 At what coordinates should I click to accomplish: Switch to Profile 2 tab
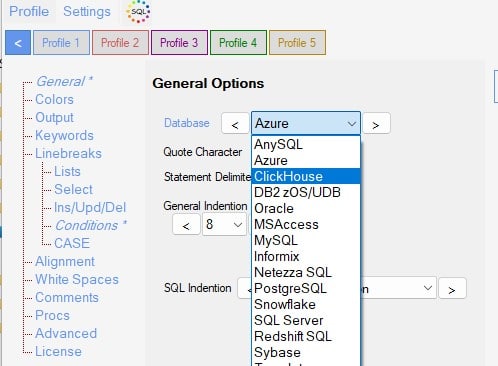click(120, 43)
